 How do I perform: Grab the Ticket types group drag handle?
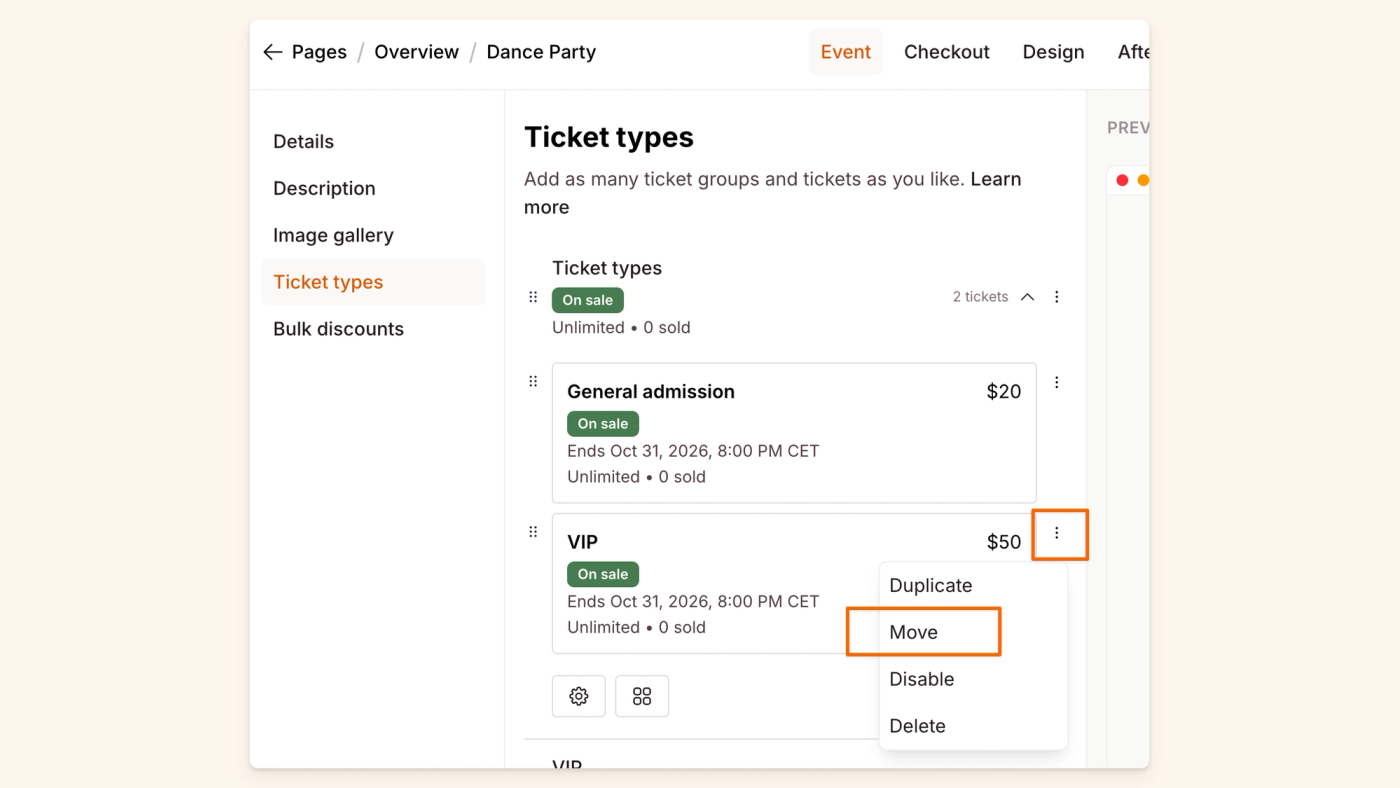(x=533, y=297)
